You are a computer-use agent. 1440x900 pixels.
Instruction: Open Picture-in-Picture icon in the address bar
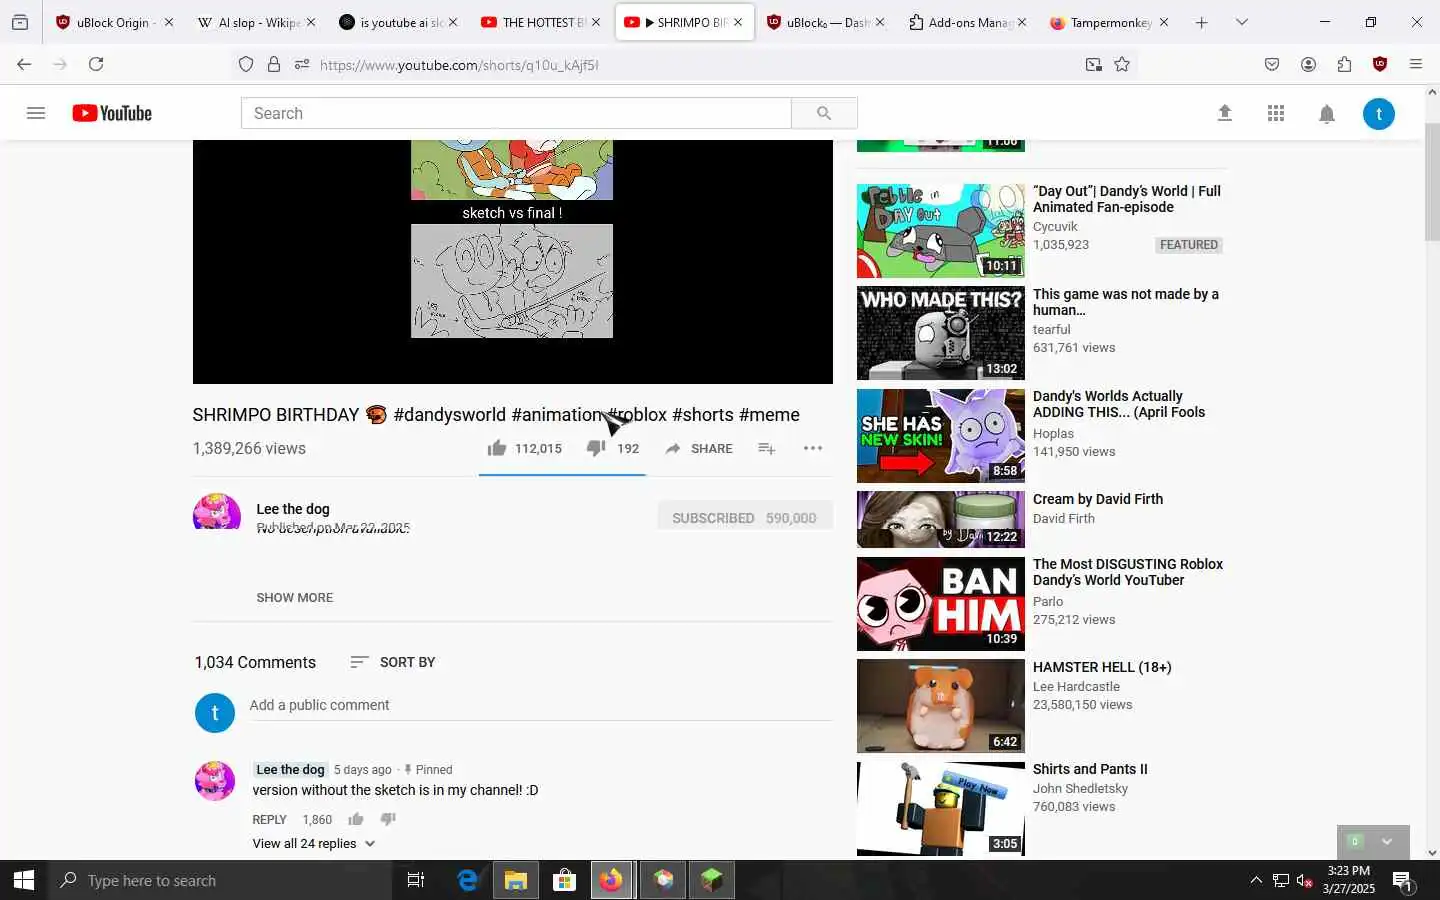click(1093, 64)
